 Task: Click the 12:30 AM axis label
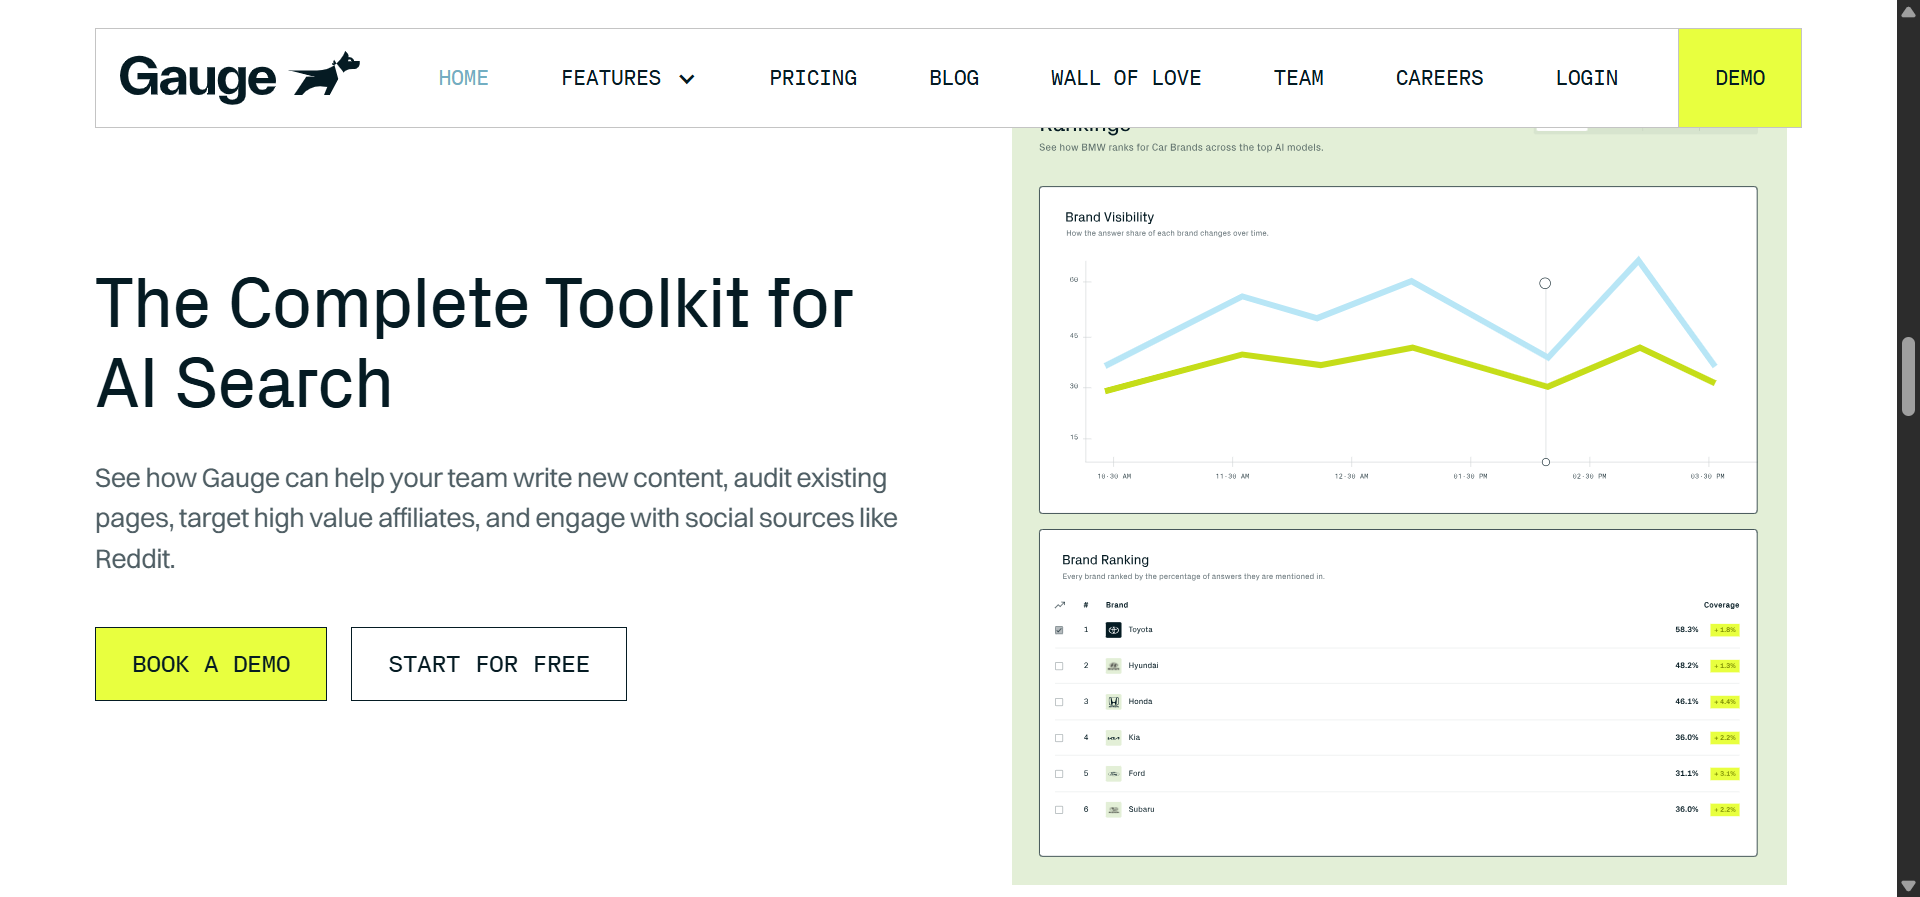1351,477
